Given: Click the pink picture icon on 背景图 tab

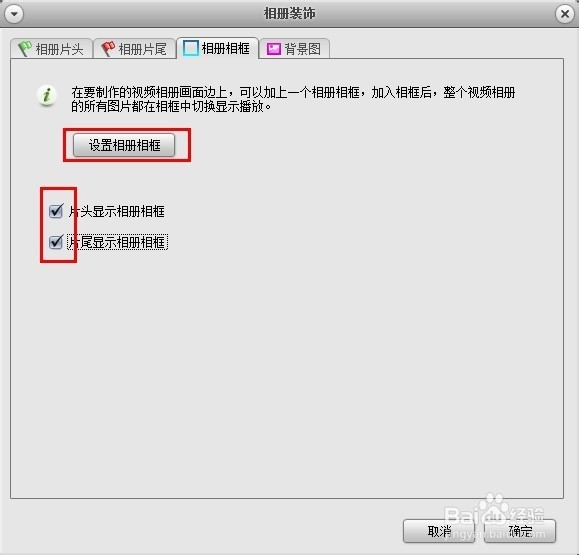Looking at the screenshot, I should (274, 49).
